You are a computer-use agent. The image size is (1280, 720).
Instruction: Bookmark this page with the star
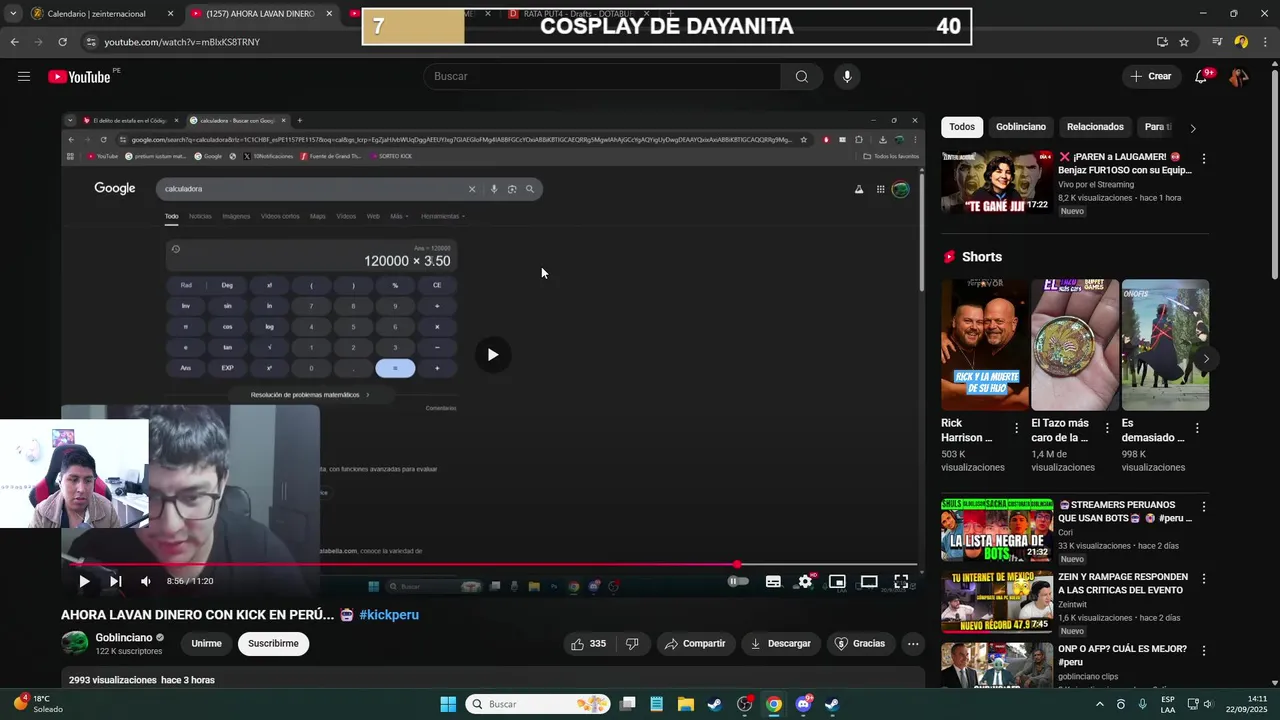pyautogui.click(x=1184, y=42)
